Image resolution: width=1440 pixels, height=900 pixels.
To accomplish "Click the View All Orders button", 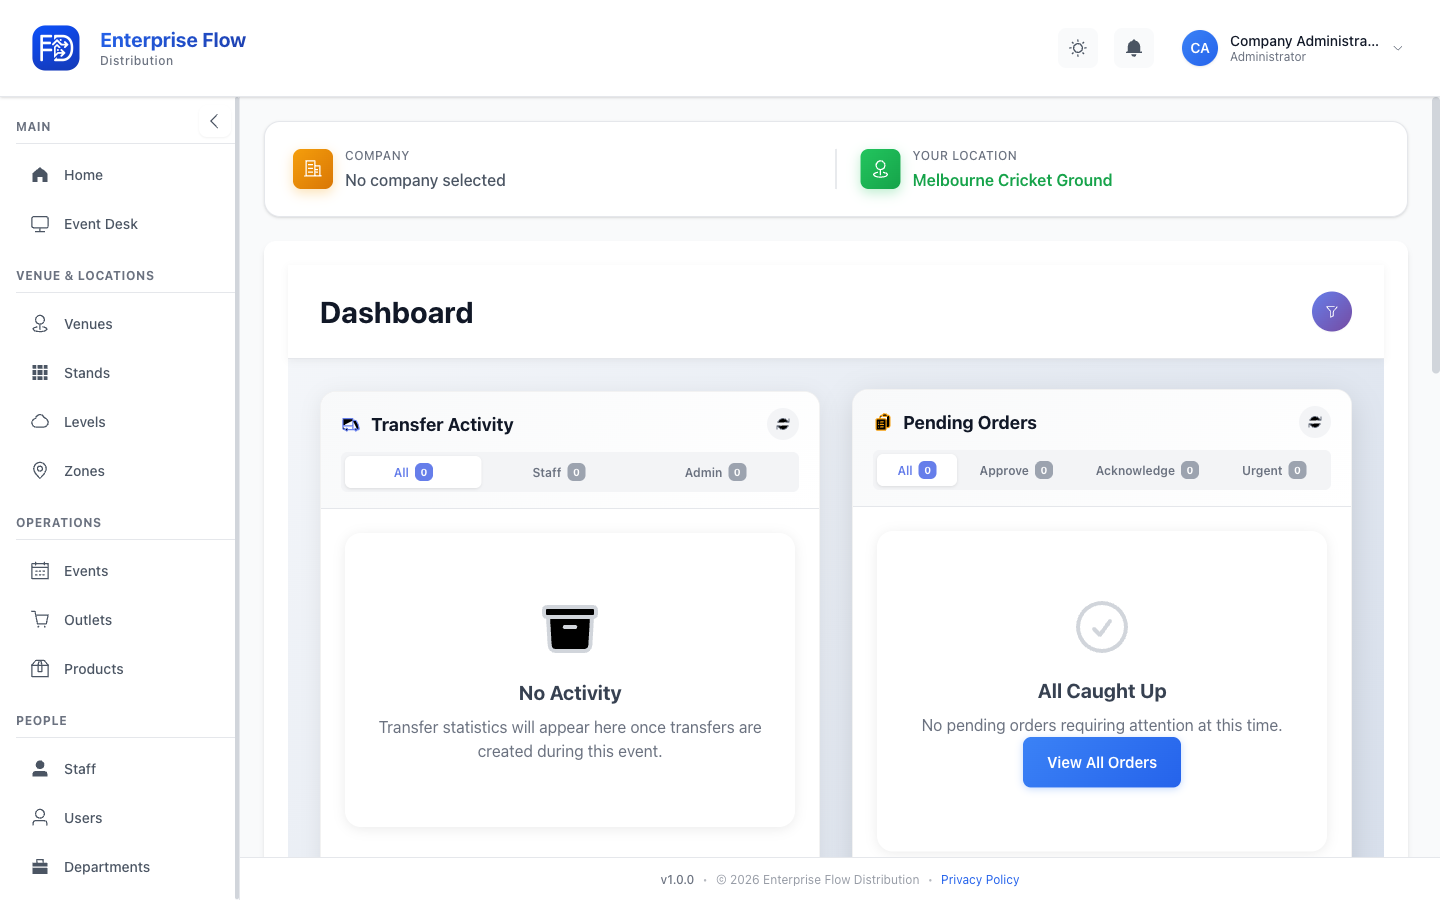I will point(1102,762).
